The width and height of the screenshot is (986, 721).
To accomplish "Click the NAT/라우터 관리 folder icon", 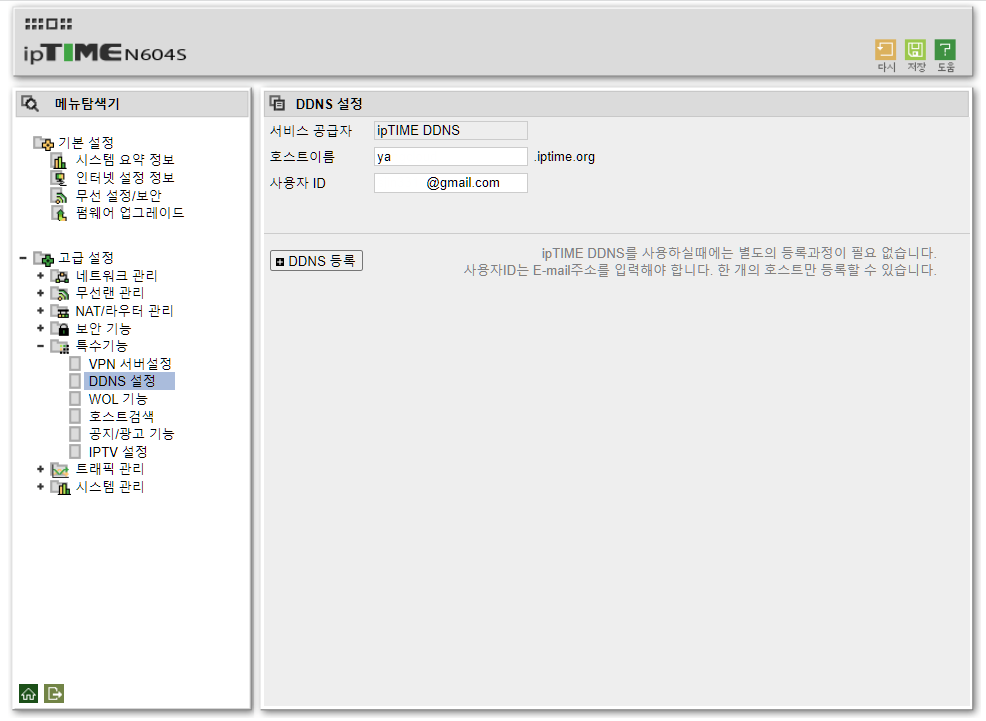I will click(x=60, y=311).
